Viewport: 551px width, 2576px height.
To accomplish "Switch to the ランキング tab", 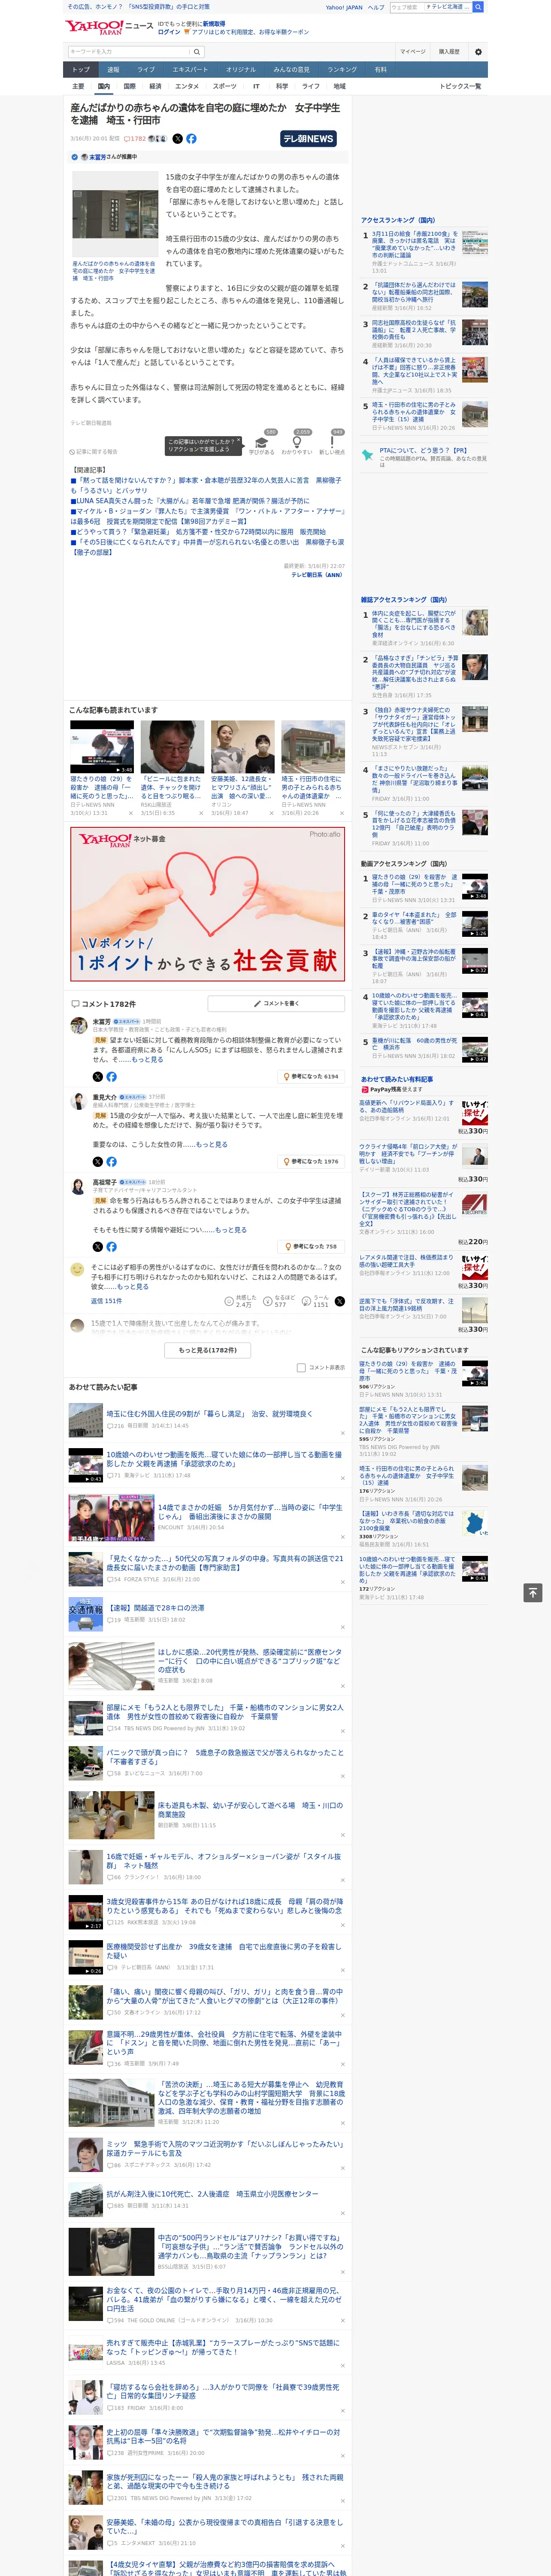I will tap(342, 70).
